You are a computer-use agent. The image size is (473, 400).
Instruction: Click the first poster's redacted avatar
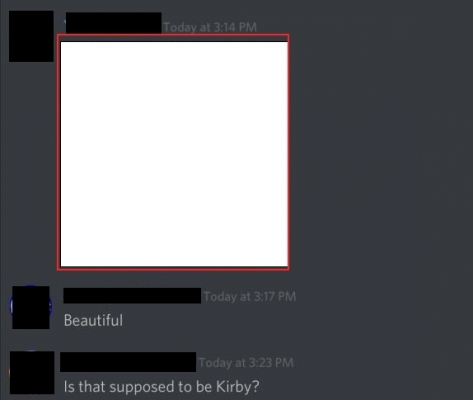click(x=31, y=36)
